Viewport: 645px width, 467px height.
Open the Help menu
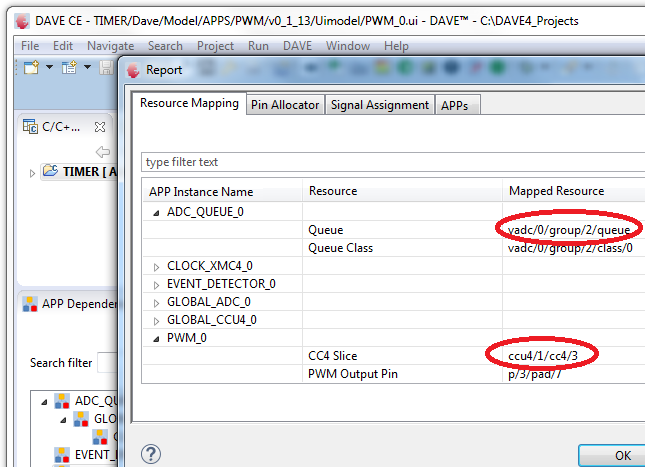[397, 46]
